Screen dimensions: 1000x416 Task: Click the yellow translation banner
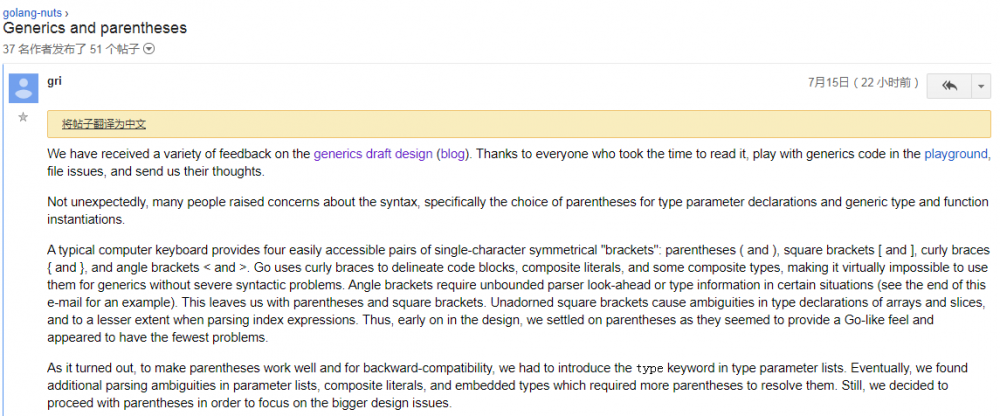518,124
